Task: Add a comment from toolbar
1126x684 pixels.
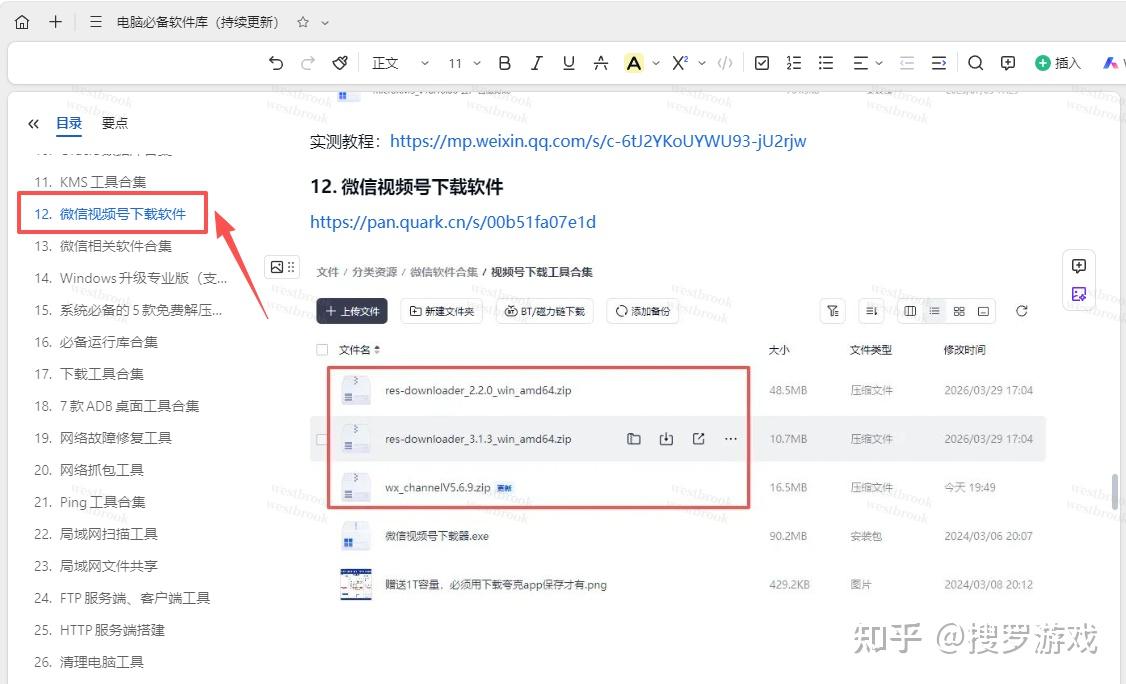Action: point(1008,63)
